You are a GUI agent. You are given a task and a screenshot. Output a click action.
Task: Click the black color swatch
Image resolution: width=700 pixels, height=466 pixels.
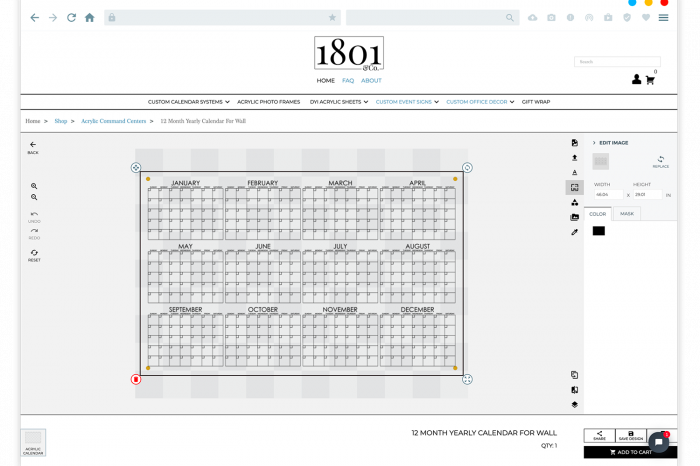point(599,231)
